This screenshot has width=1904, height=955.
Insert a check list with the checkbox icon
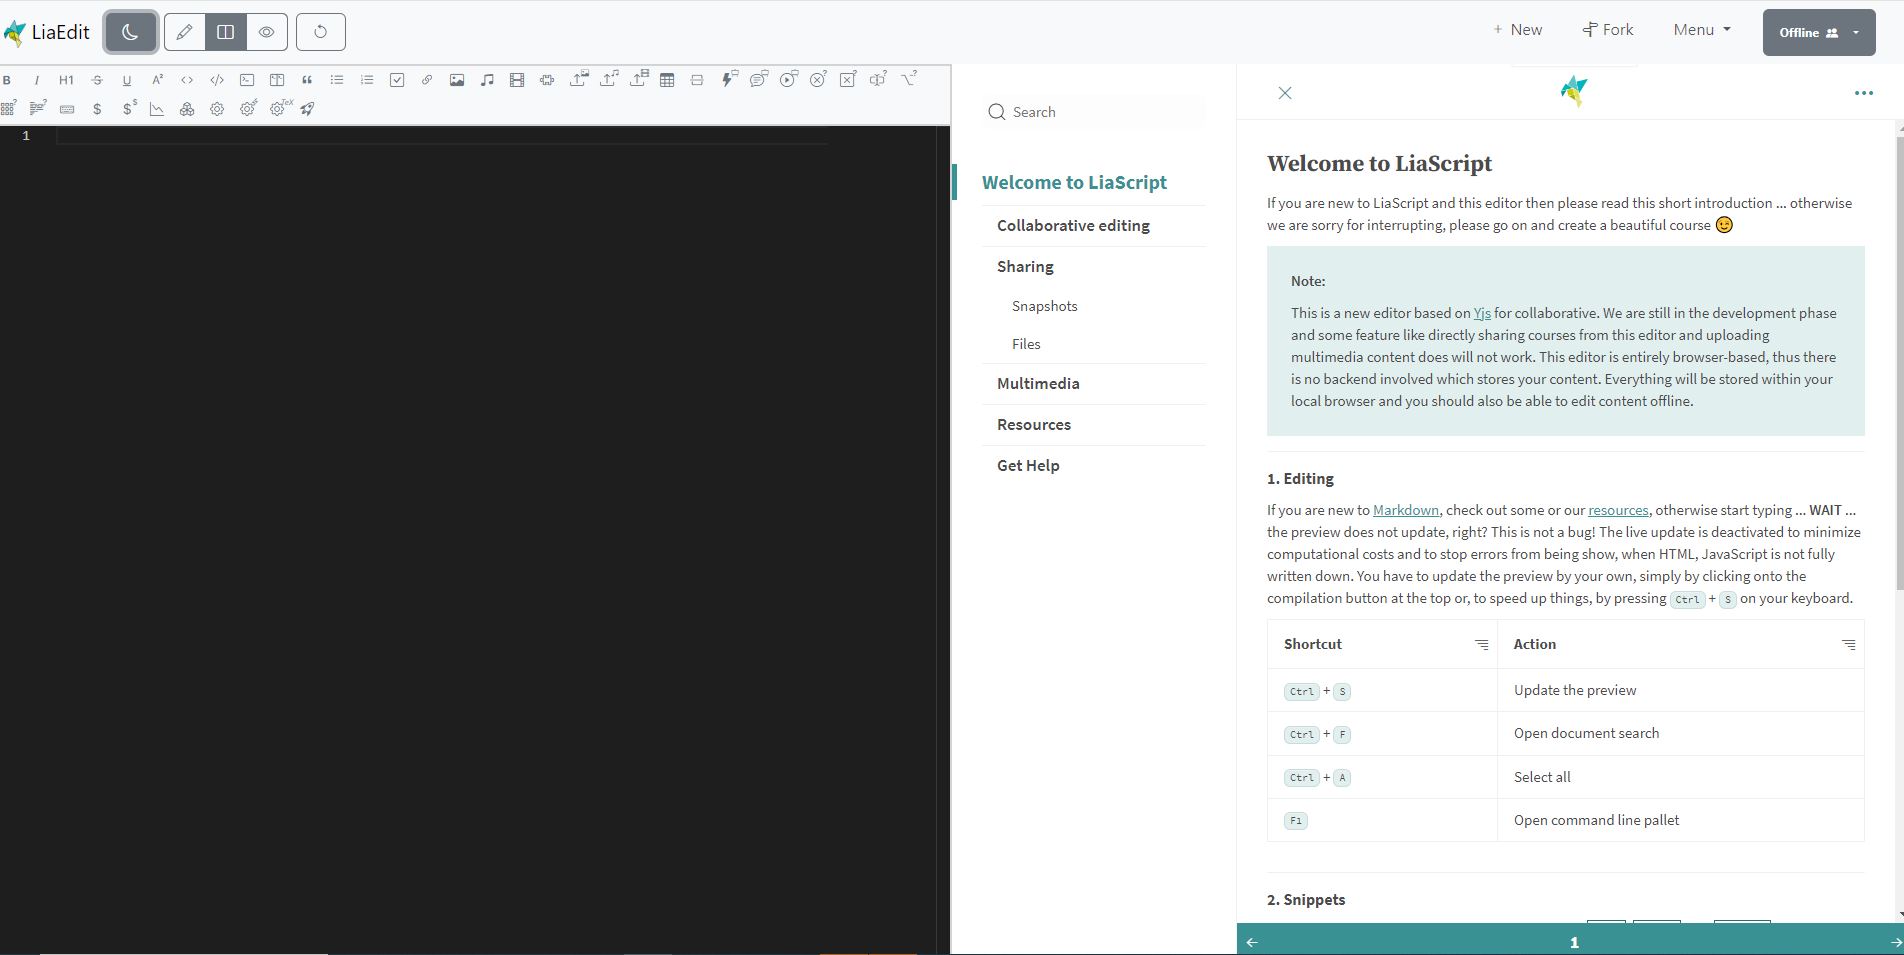[397, 80]
